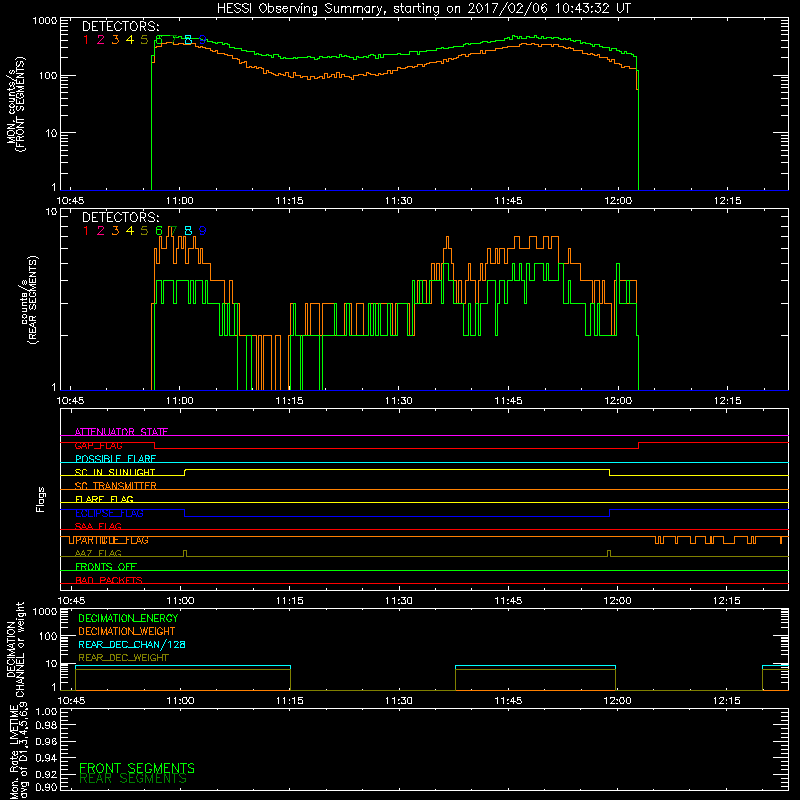
Task: Click the ECLIPSE_FLAG label
Action: (x=109, y=513)
